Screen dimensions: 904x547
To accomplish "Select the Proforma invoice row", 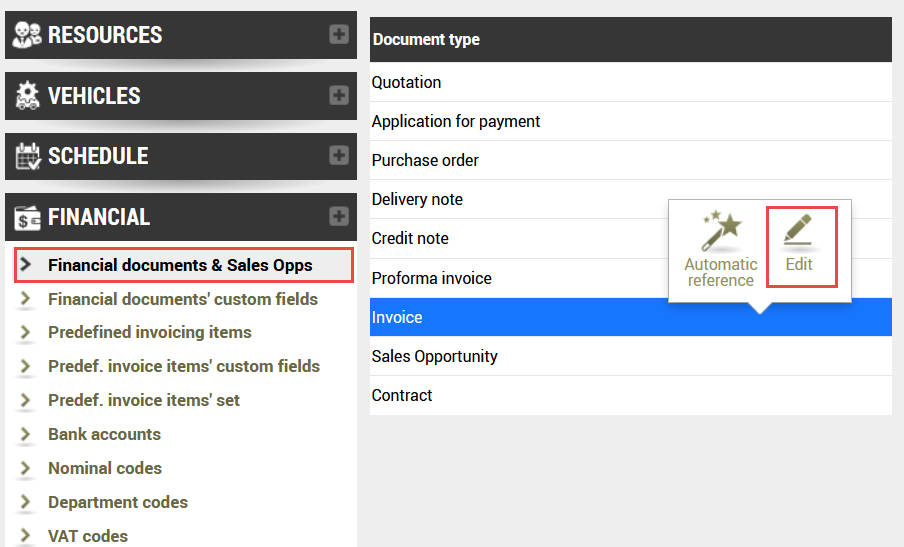I will pos(631,278).
